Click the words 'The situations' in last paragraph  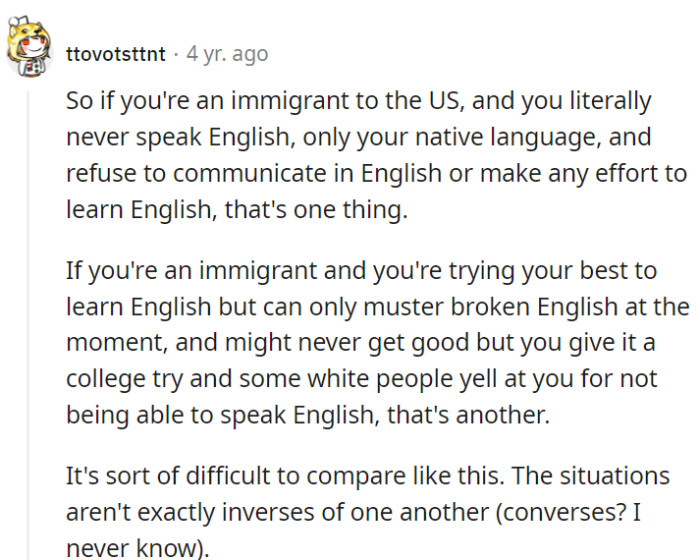coord(591,476)
